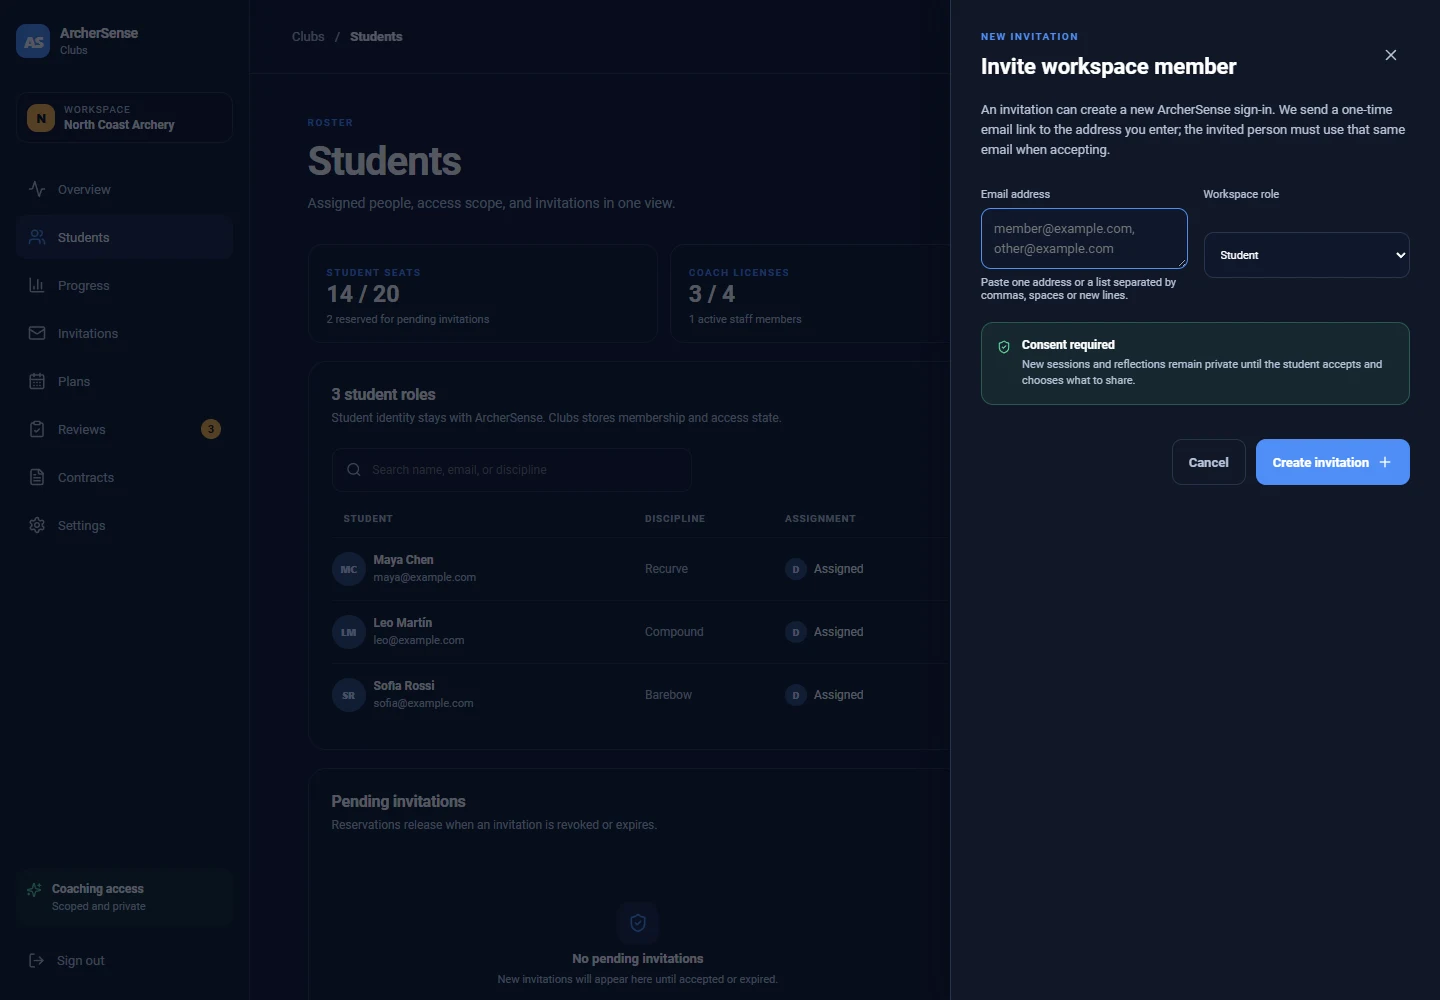1440x1000 pixels.
Task: Close the Invite workspace member panel
Action: [1391, 55]
